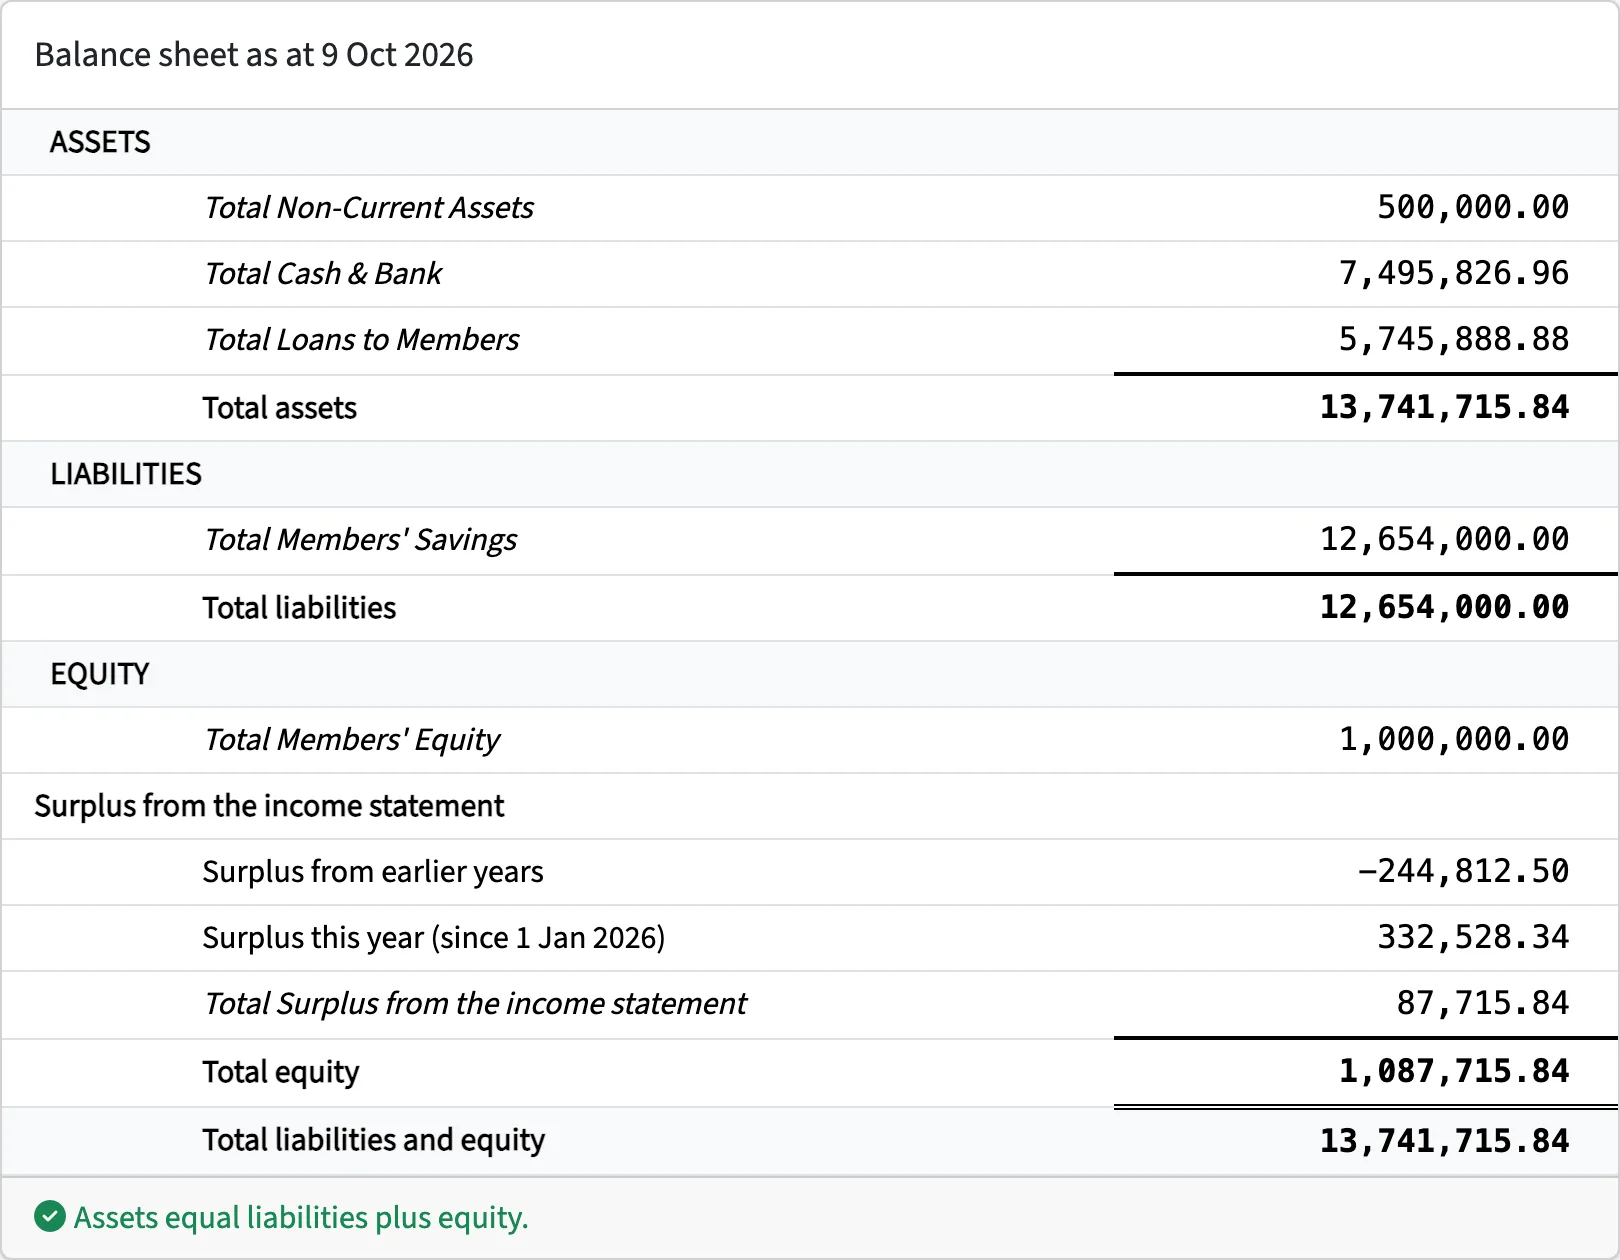Select the ASSETS section heading
1620x1260 pixels.
click(x=100, y=142)
